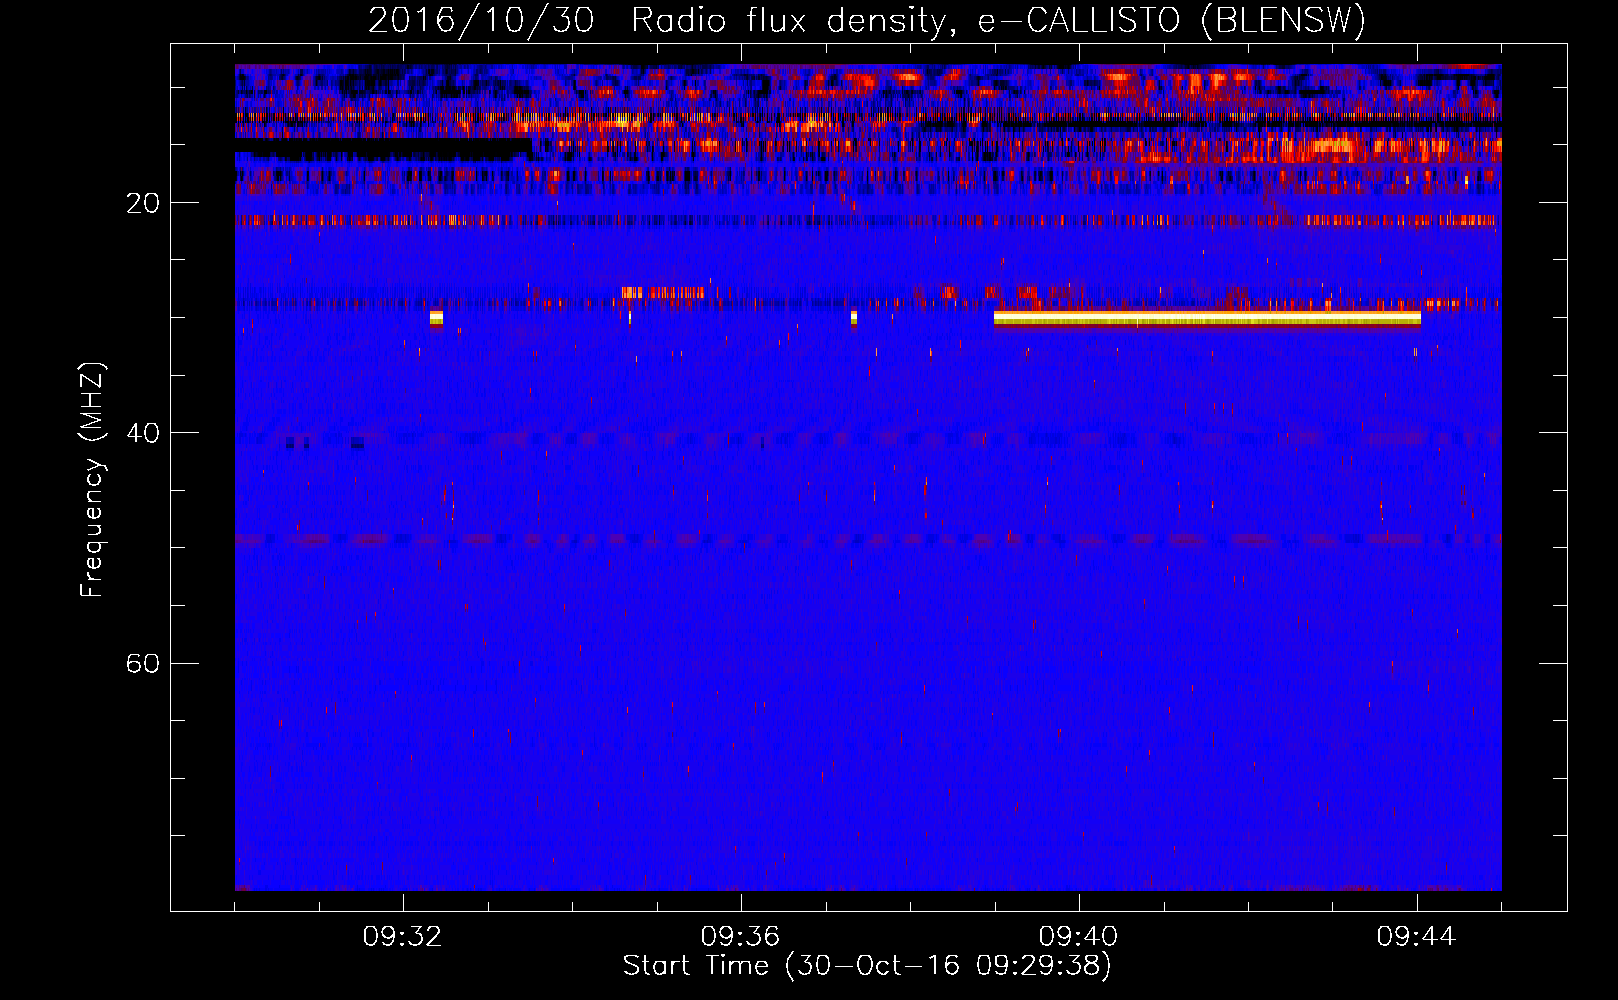The image size is (1618, 1000).
Task: Click the 09:40 time tick label
Action: coord(1078,937)
